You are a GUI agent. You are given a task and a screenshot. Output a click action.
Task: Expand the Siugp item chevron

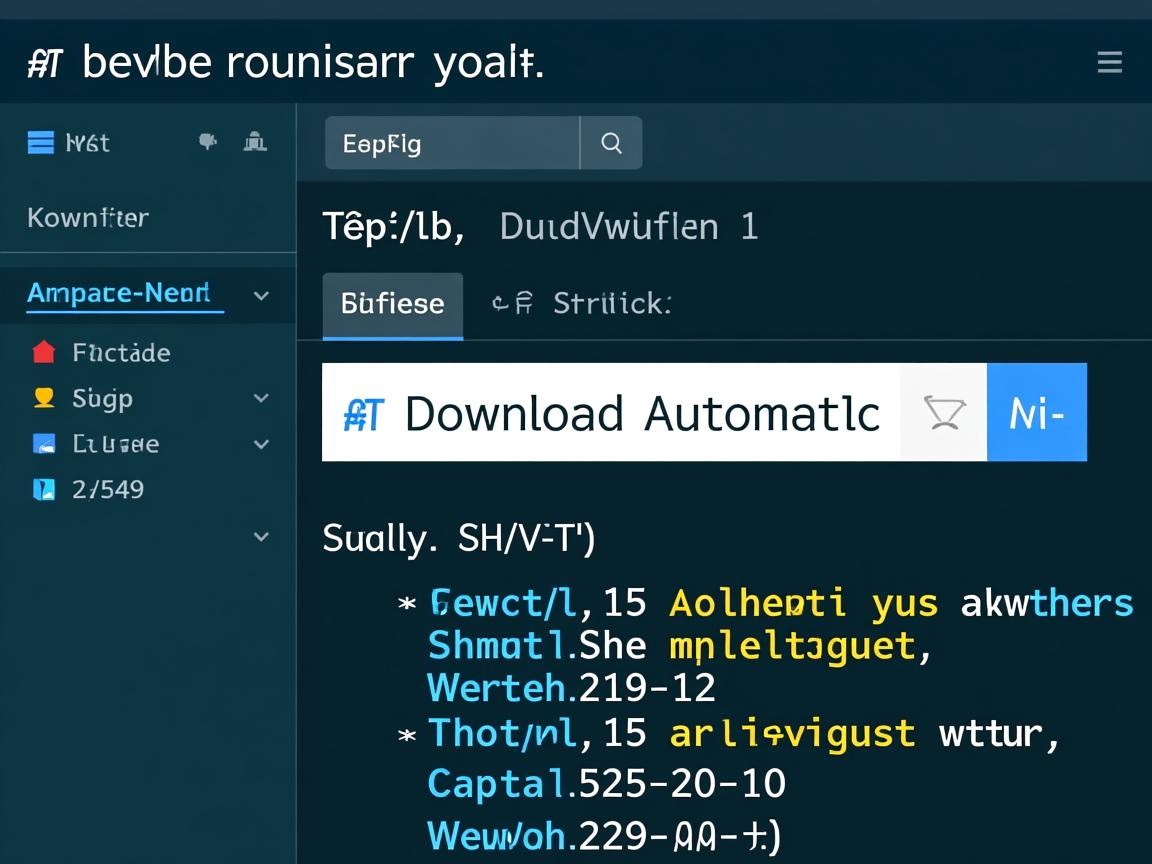point(261,398)
